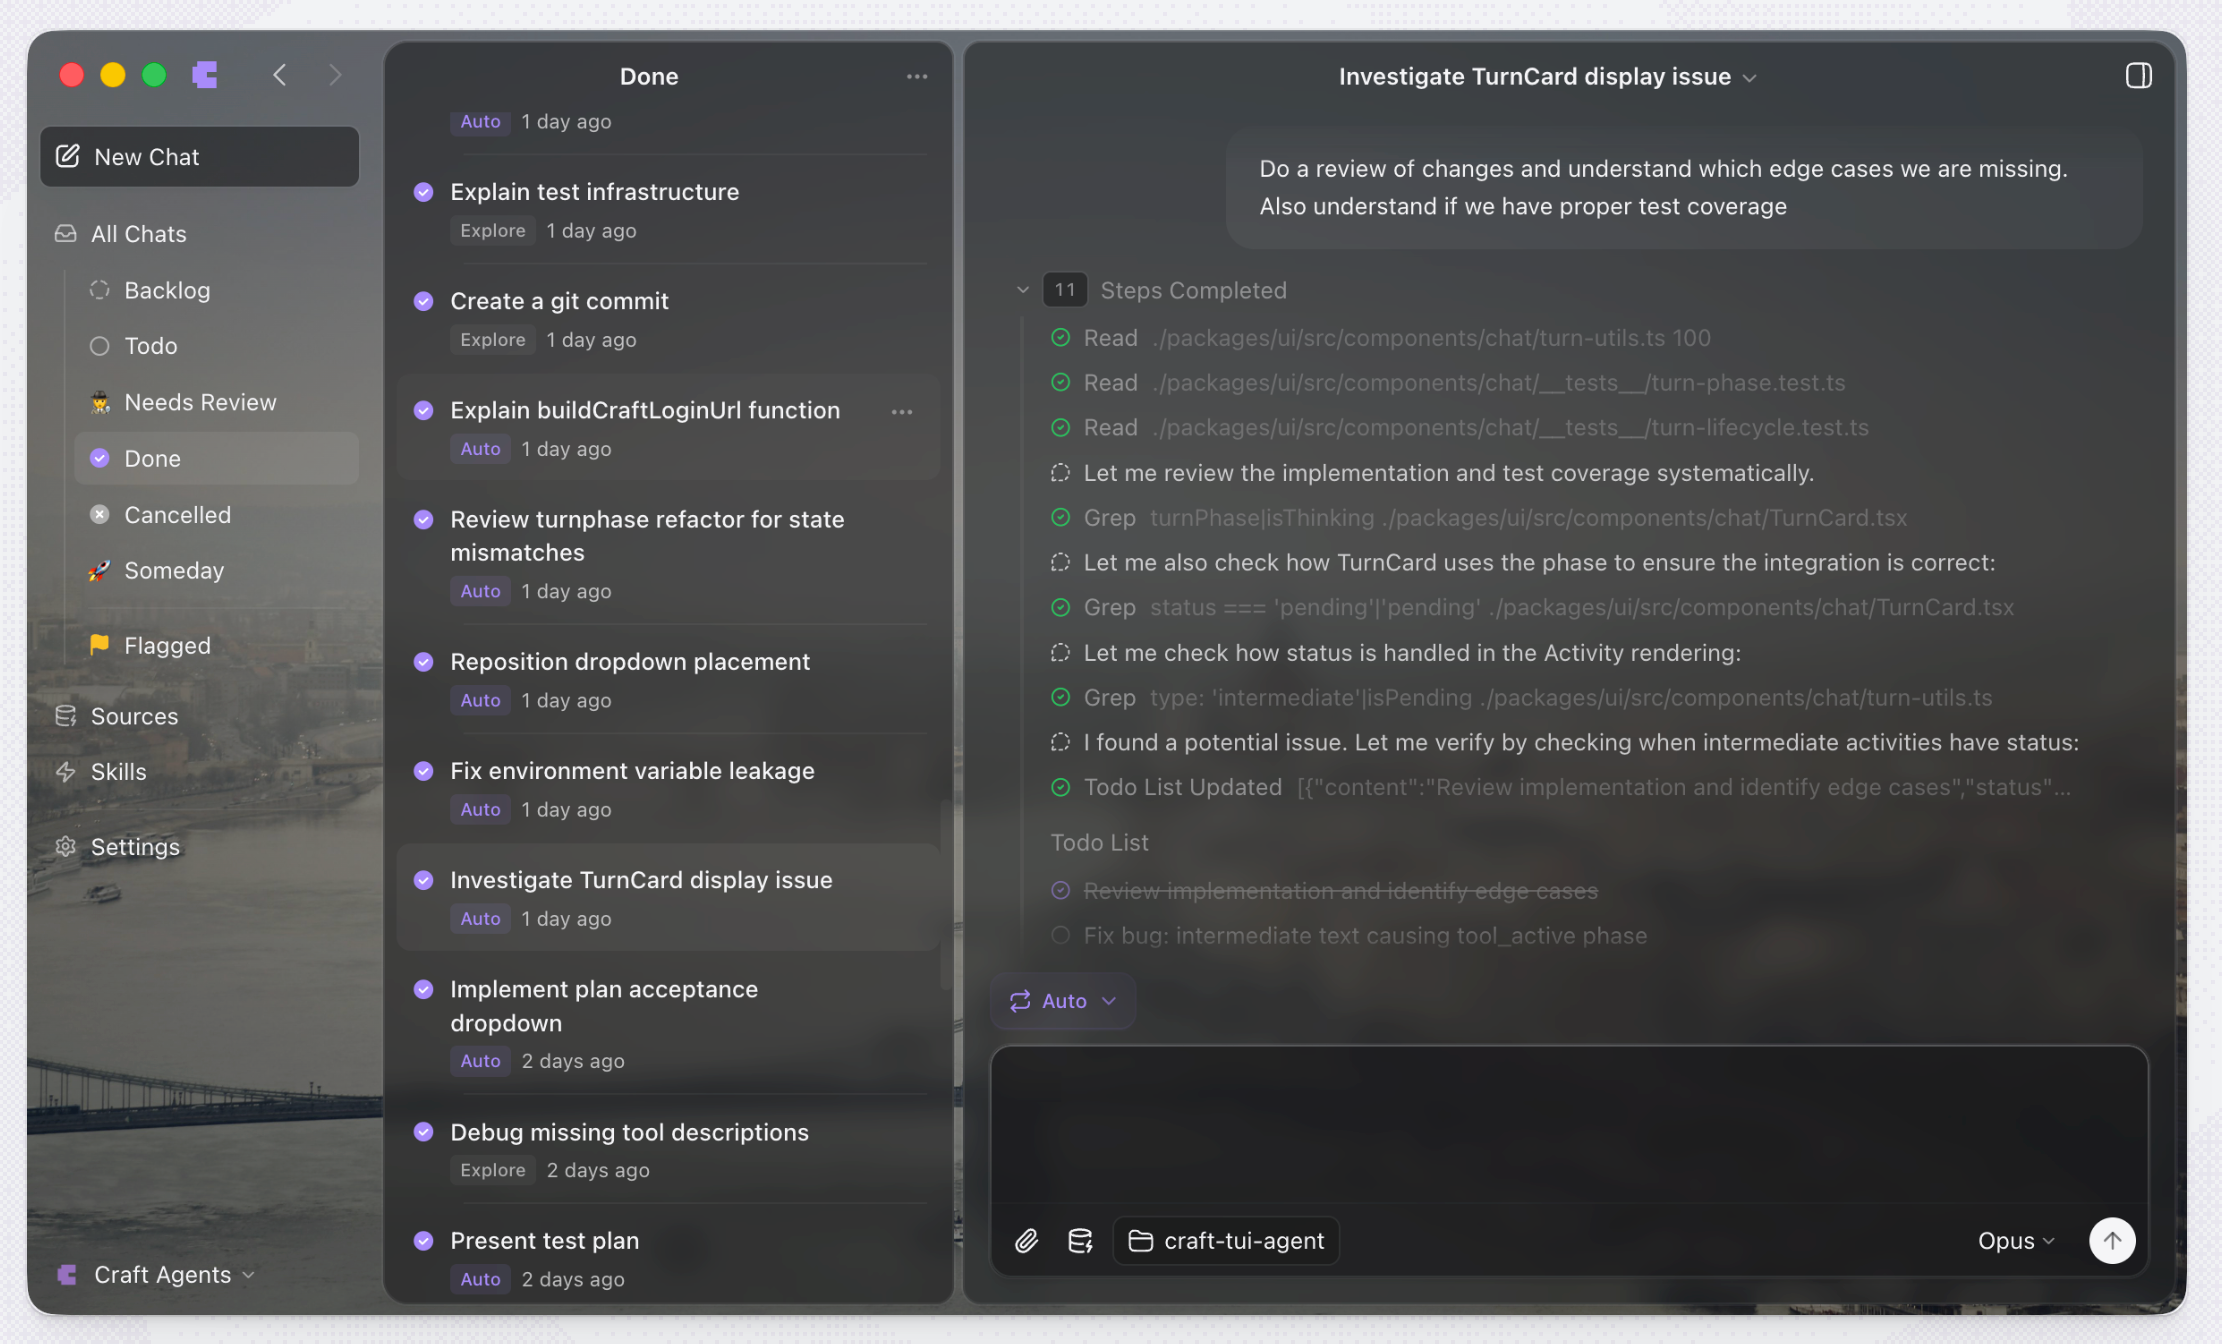Focus the message composer text area
Viewport: 2222px width, 1344px height.
(x=1568, y=1125)
